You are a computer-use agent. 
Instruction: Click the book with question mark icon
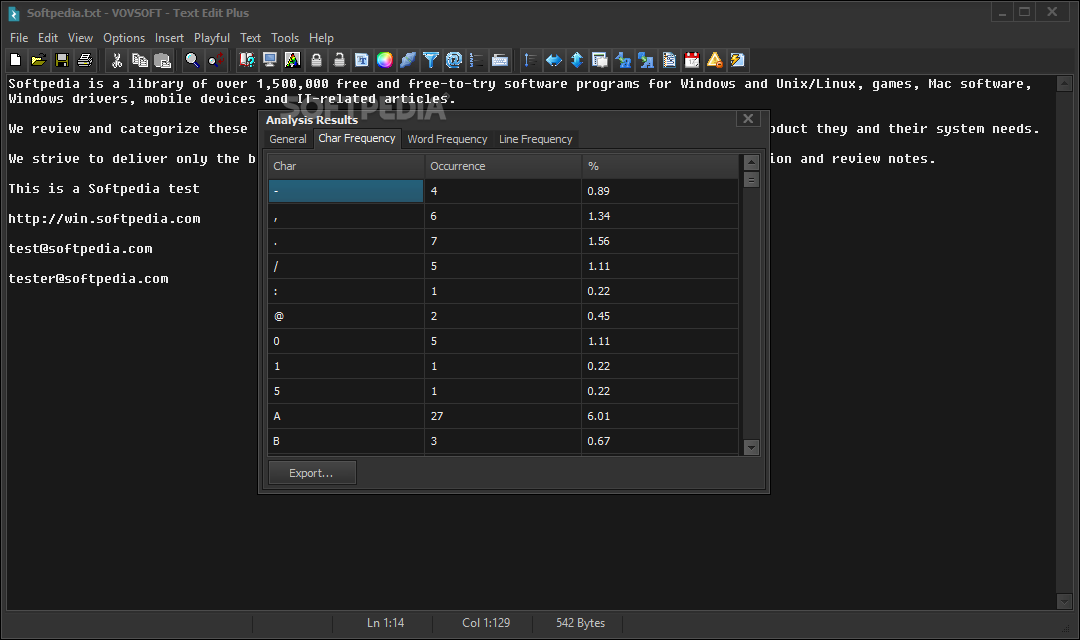coord(247,60)
